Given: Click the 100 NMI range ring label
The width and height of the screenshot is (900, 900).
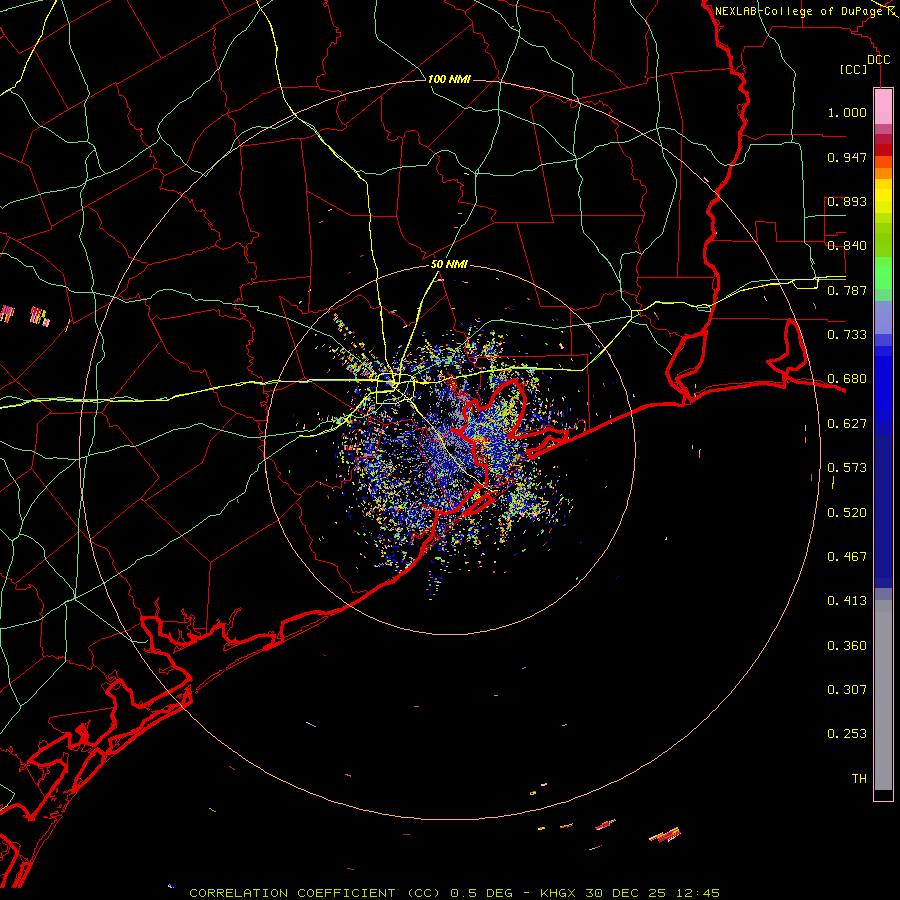Looking at the screenshot, I should point(449,79).
